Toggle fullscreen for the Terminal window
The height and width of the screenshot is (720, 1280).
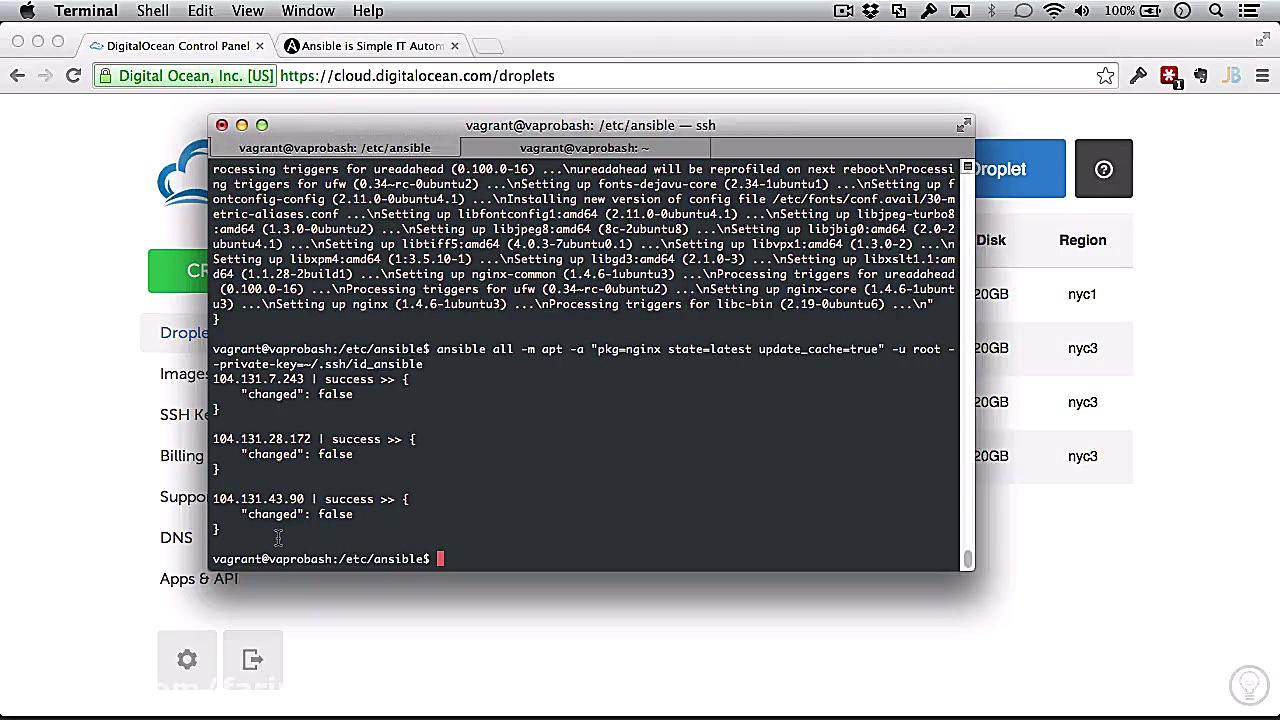[963, 125]
